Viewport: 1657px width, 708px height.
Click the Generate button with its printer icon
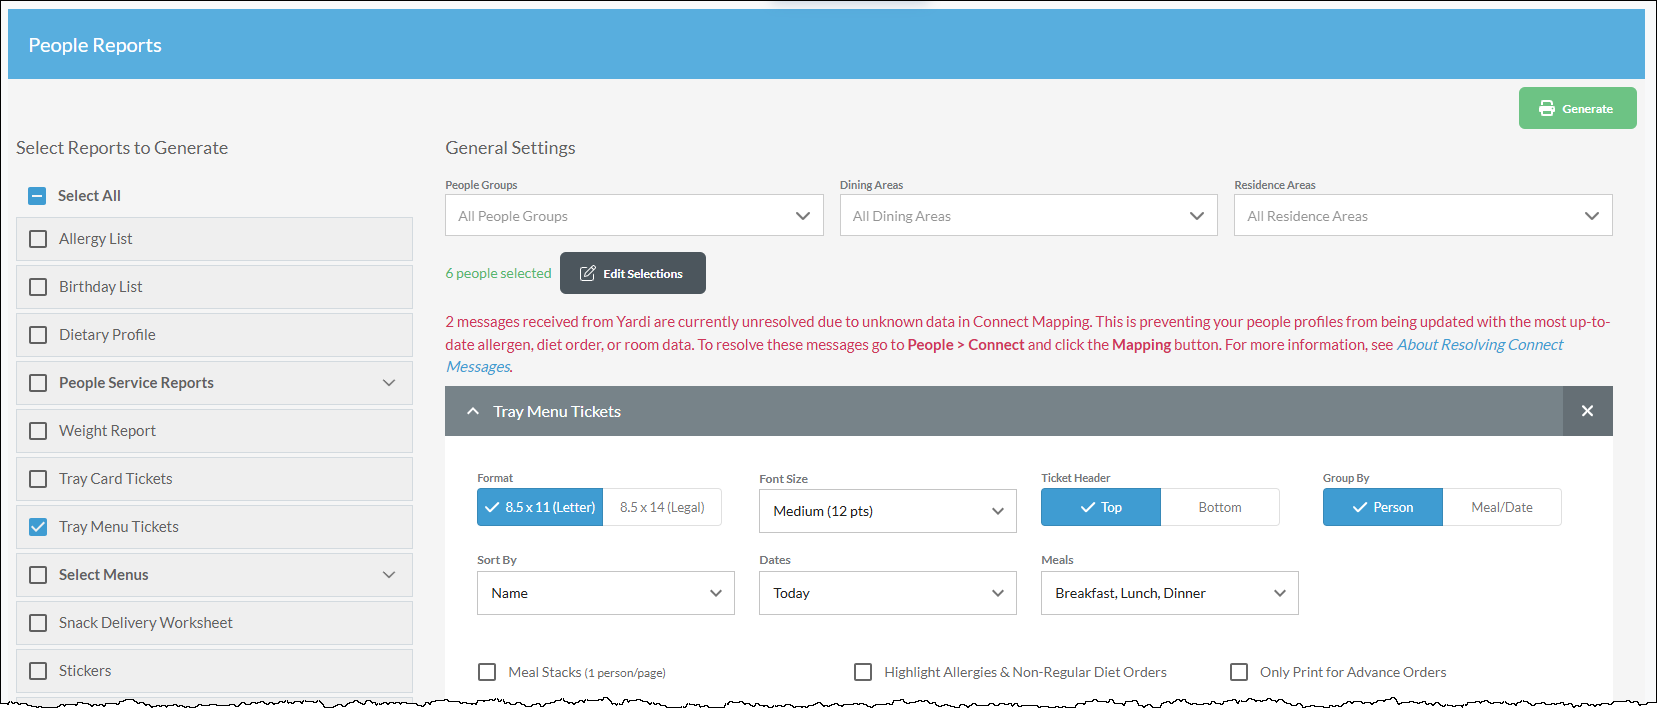point(1577,108)
